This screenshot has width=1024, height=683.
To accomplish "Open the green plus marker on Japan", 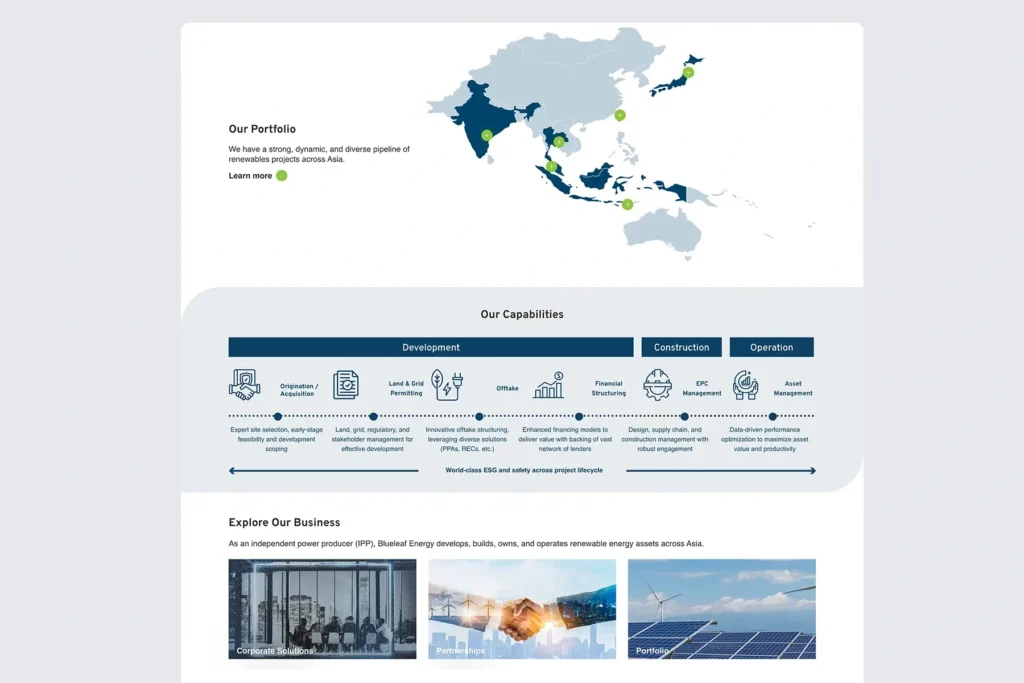I will pos(688,72).
